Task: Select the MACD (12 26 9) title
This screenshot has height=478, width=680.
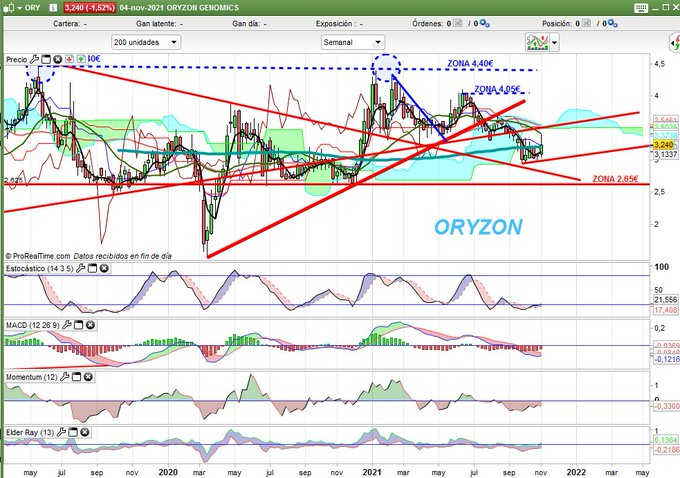Action: (x=33, y=325)
